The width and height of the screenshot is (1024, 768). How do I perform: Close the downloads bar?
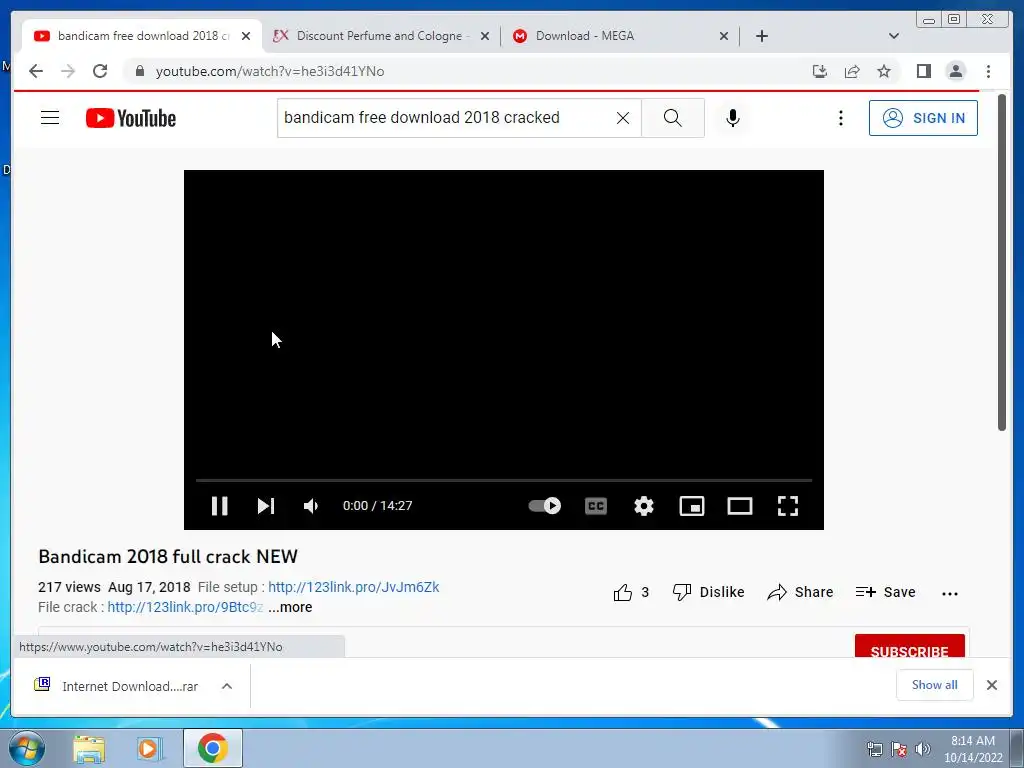tap(991, 685)
